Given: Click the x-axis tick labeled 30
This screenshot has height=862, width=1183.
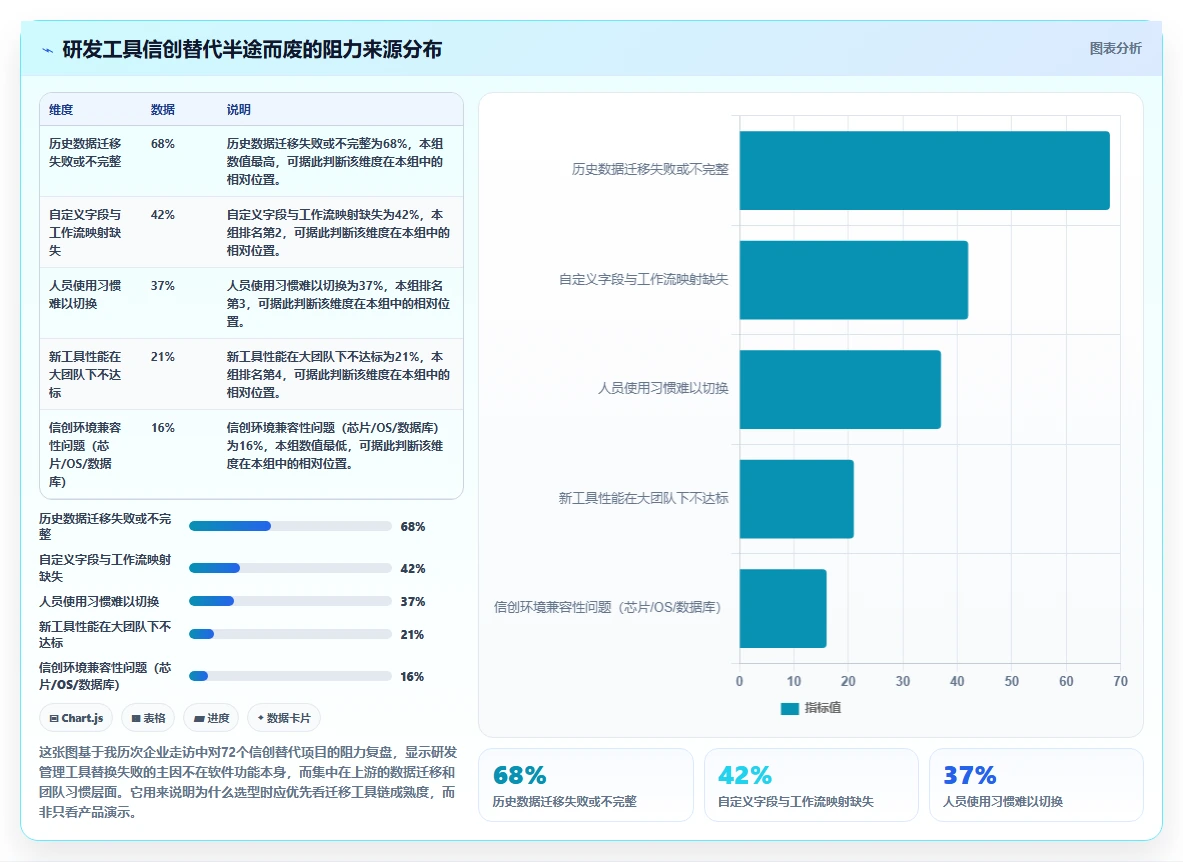Looking at the screenshot, I should click(x=902, y=681).
